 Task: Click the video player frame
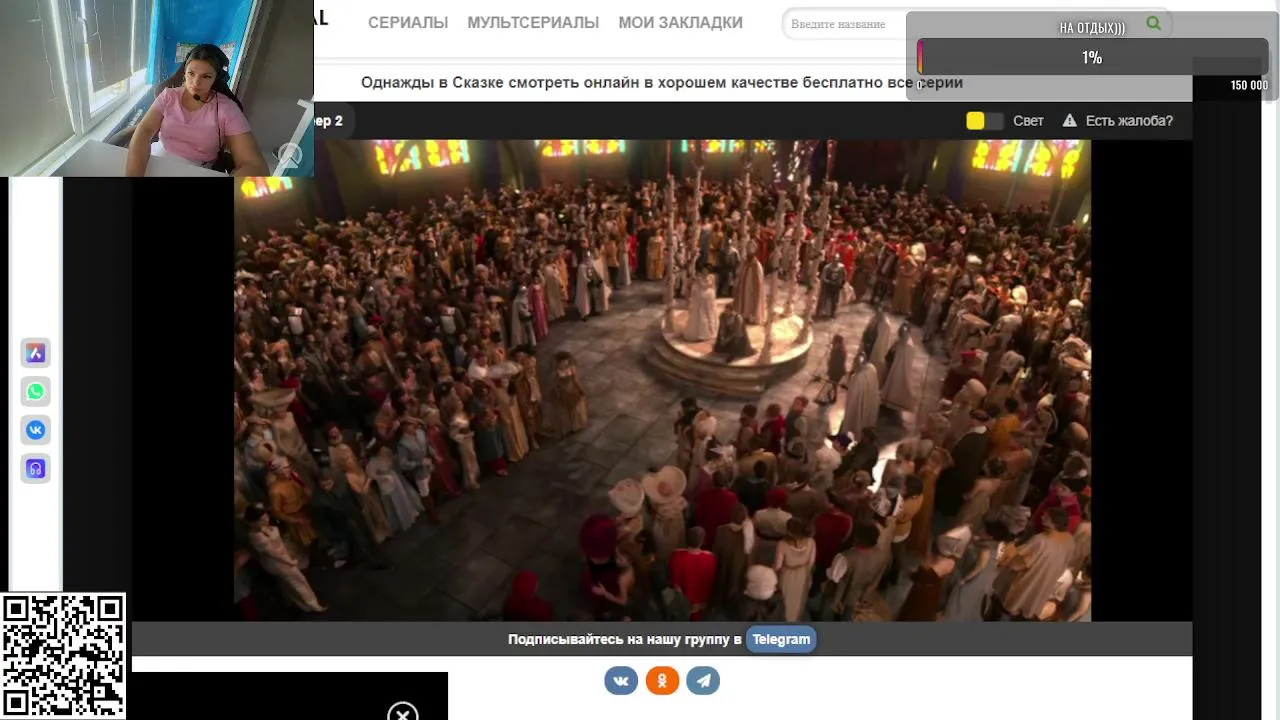(662, 380)
